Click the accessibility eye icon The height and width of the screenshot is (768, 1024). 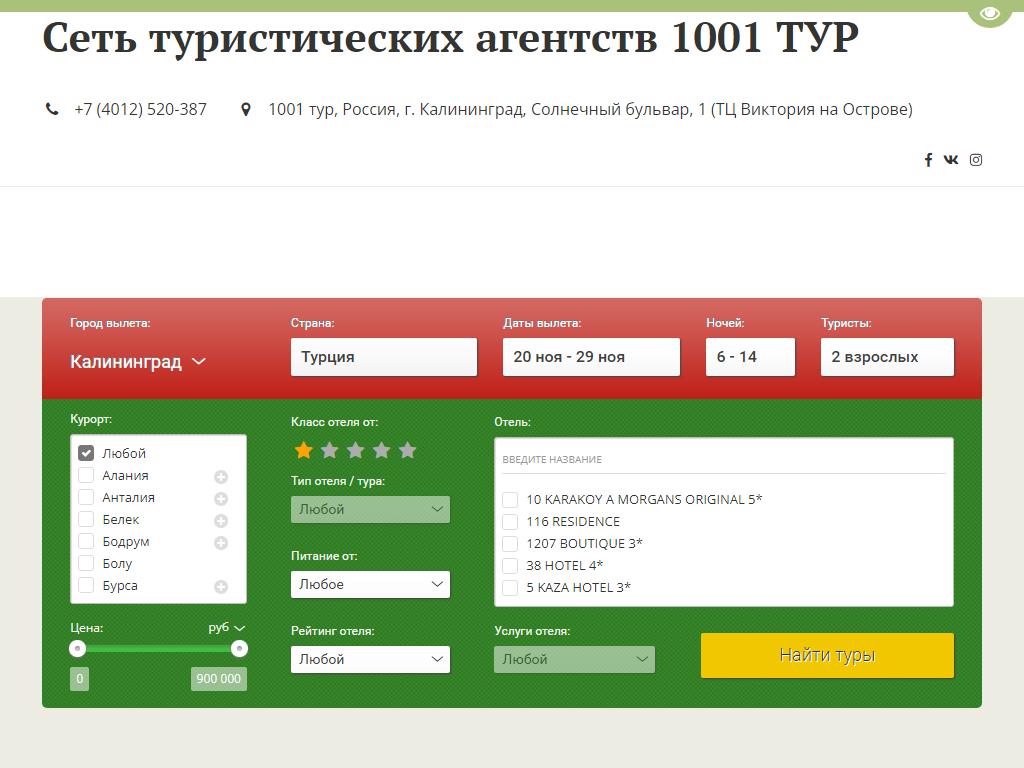989,13
